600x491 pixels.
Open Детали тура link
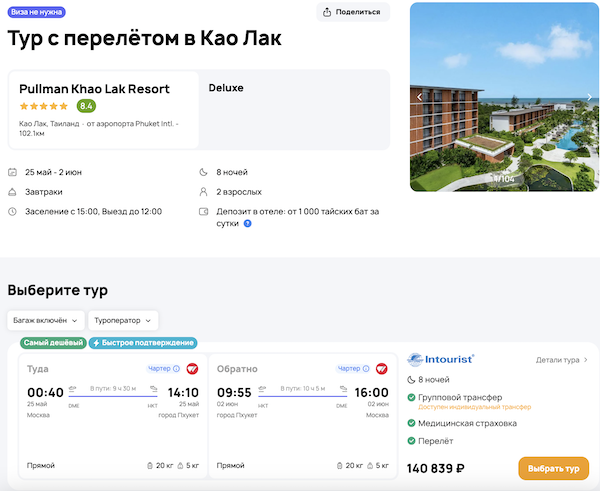tap(562, 359)
